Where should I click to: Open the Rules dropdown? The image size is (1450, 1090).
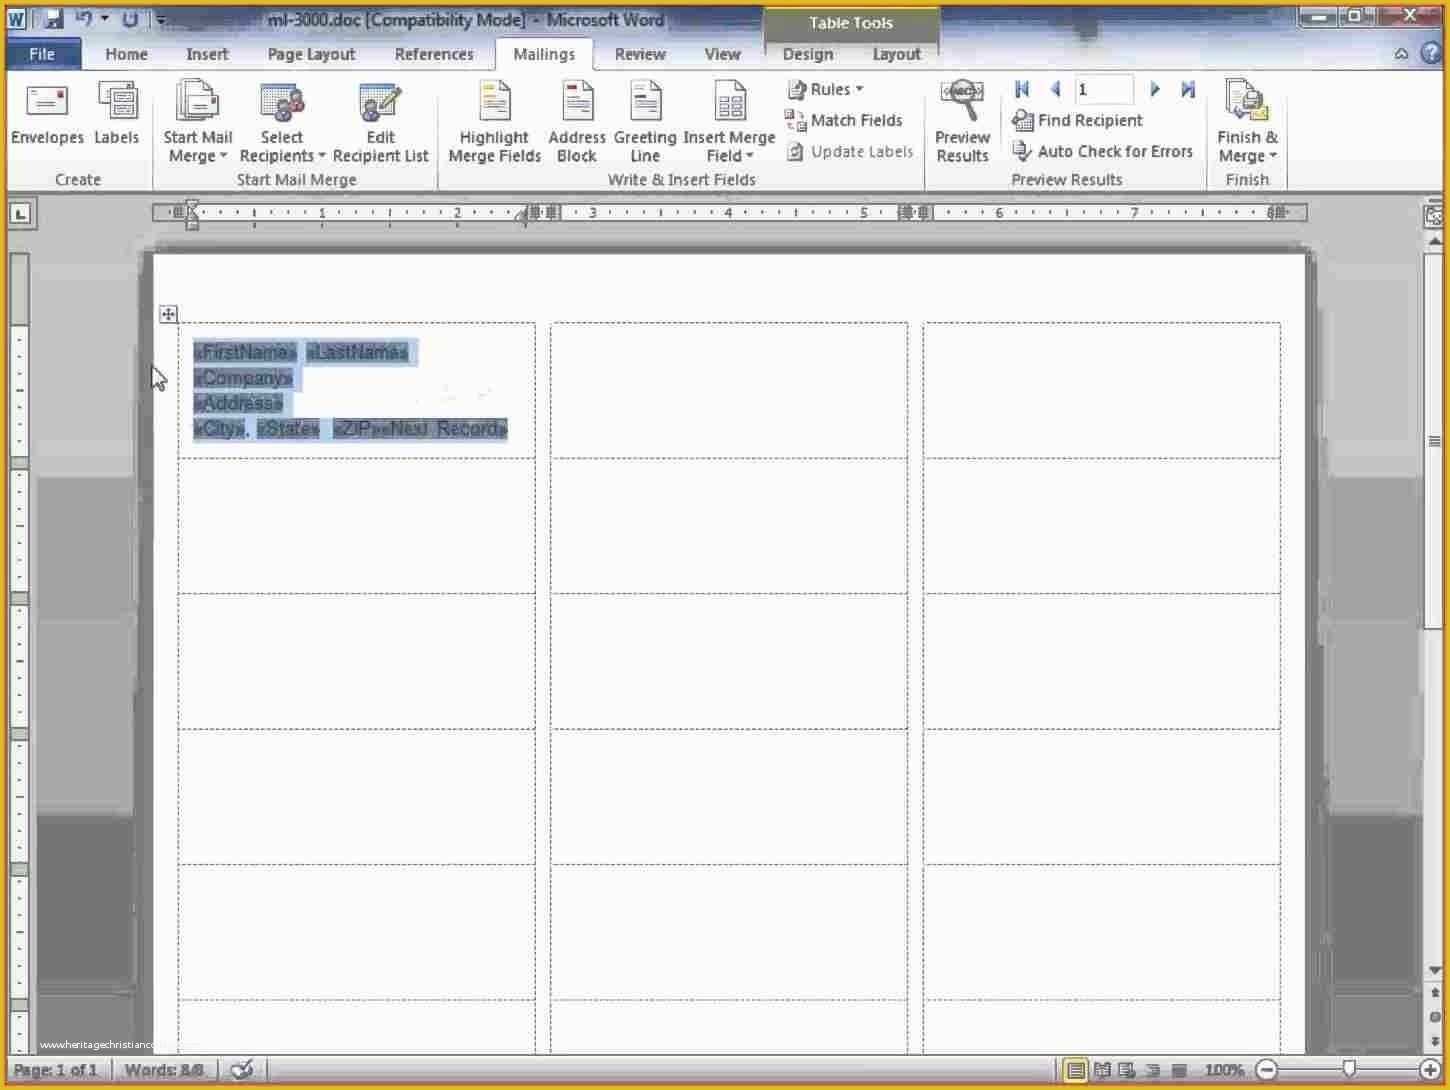pyautogui.click(x=826, y=89)
